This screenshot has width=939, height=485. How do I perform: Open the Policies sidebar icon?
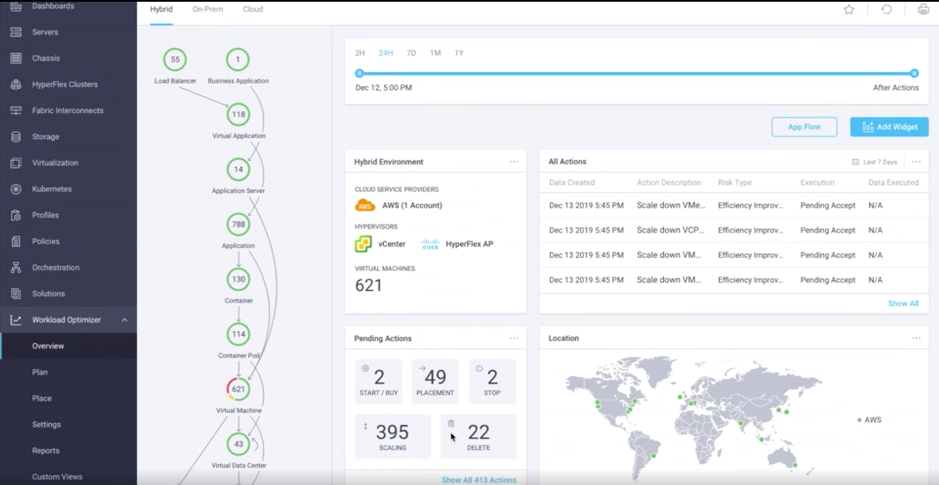tap(16, 241)
